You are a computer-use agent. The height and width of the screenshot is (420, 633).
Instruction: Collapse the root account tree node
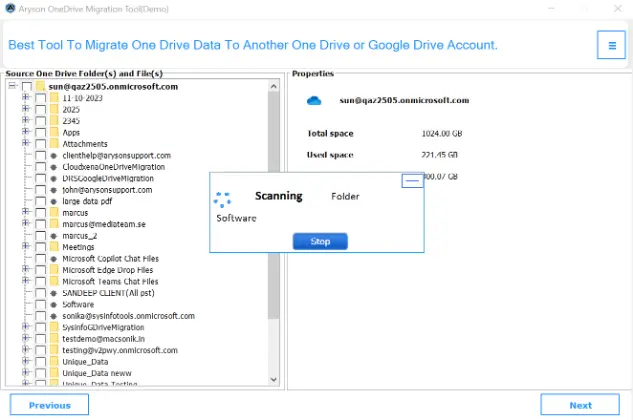coord(12,86)
